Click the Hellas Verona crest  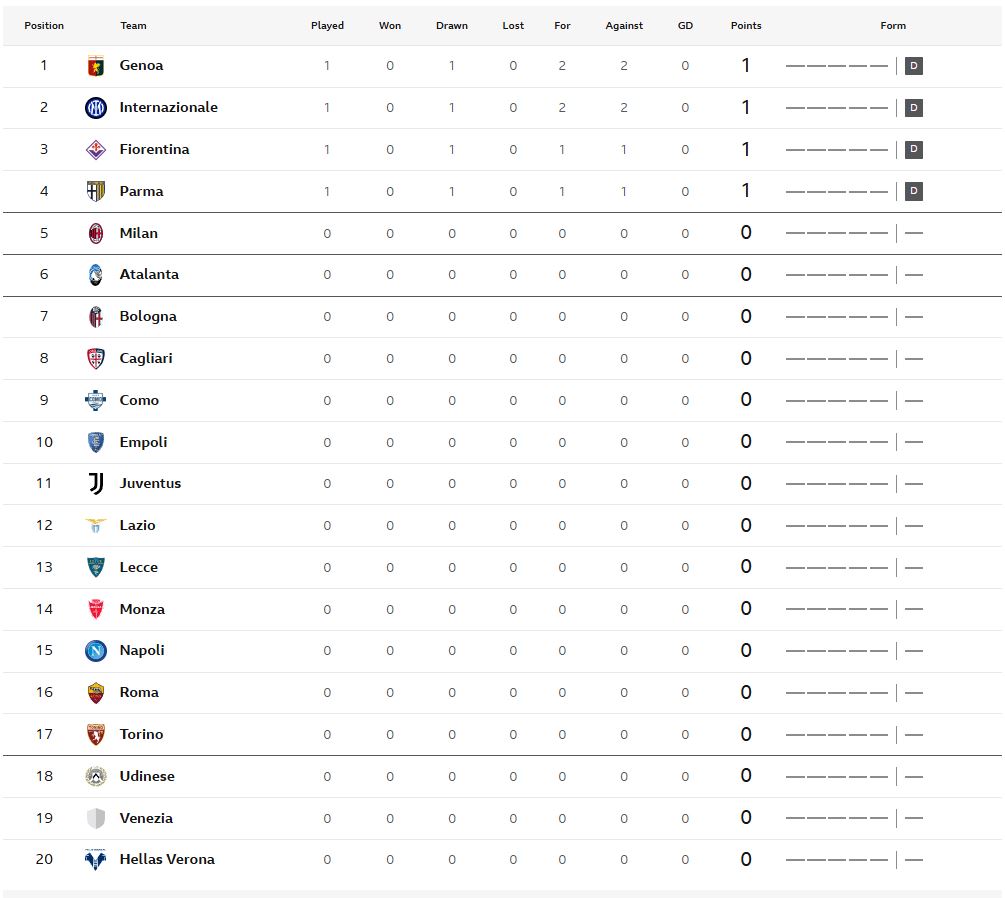[96, 860]
